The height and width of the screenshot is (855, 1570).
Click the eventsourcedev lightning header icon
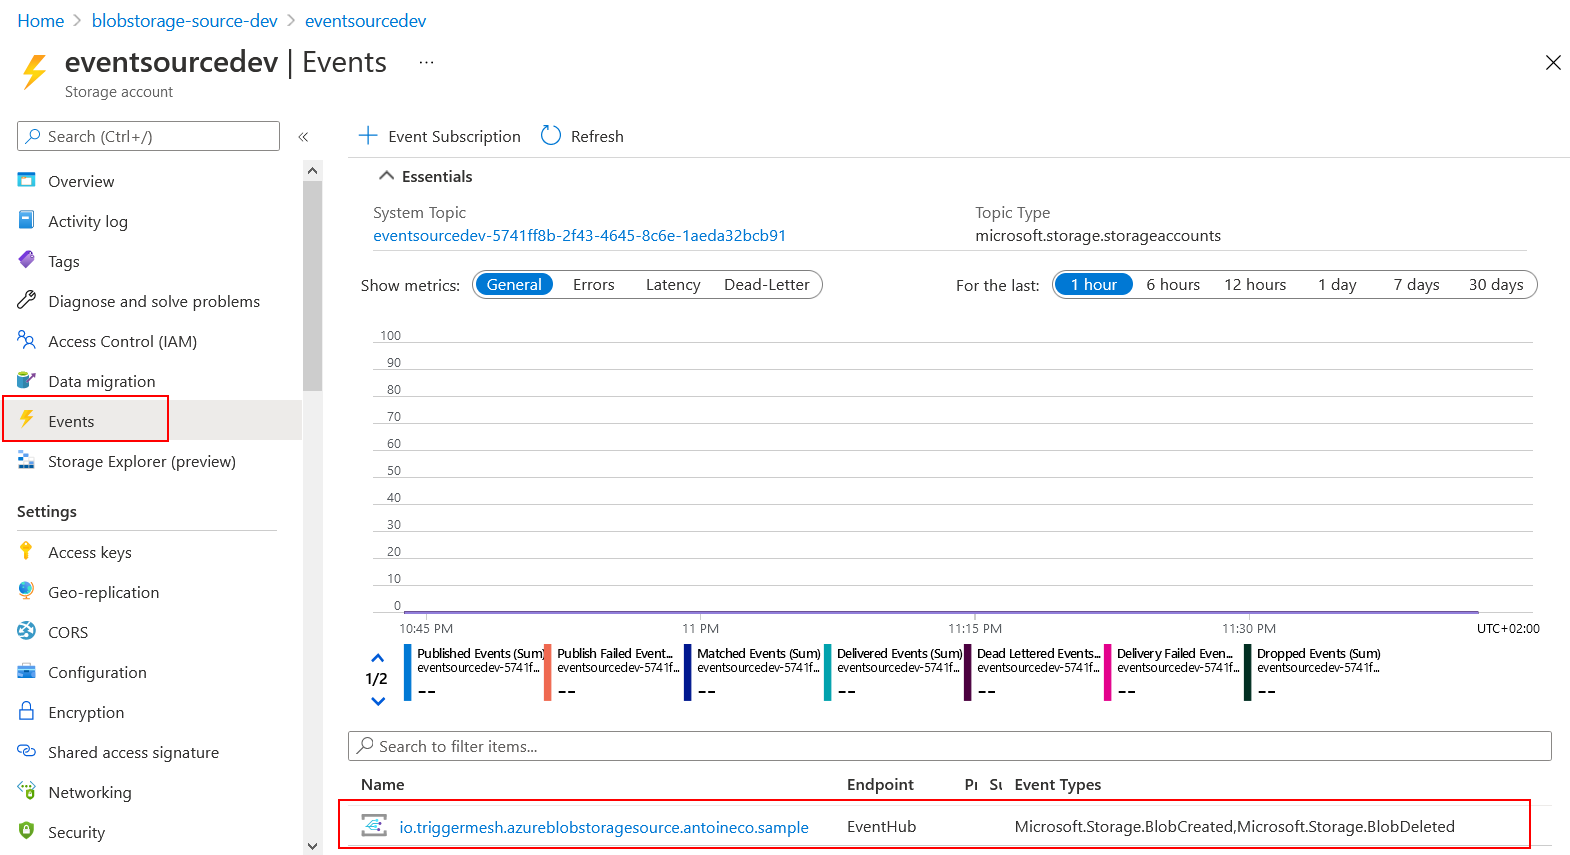34,72
